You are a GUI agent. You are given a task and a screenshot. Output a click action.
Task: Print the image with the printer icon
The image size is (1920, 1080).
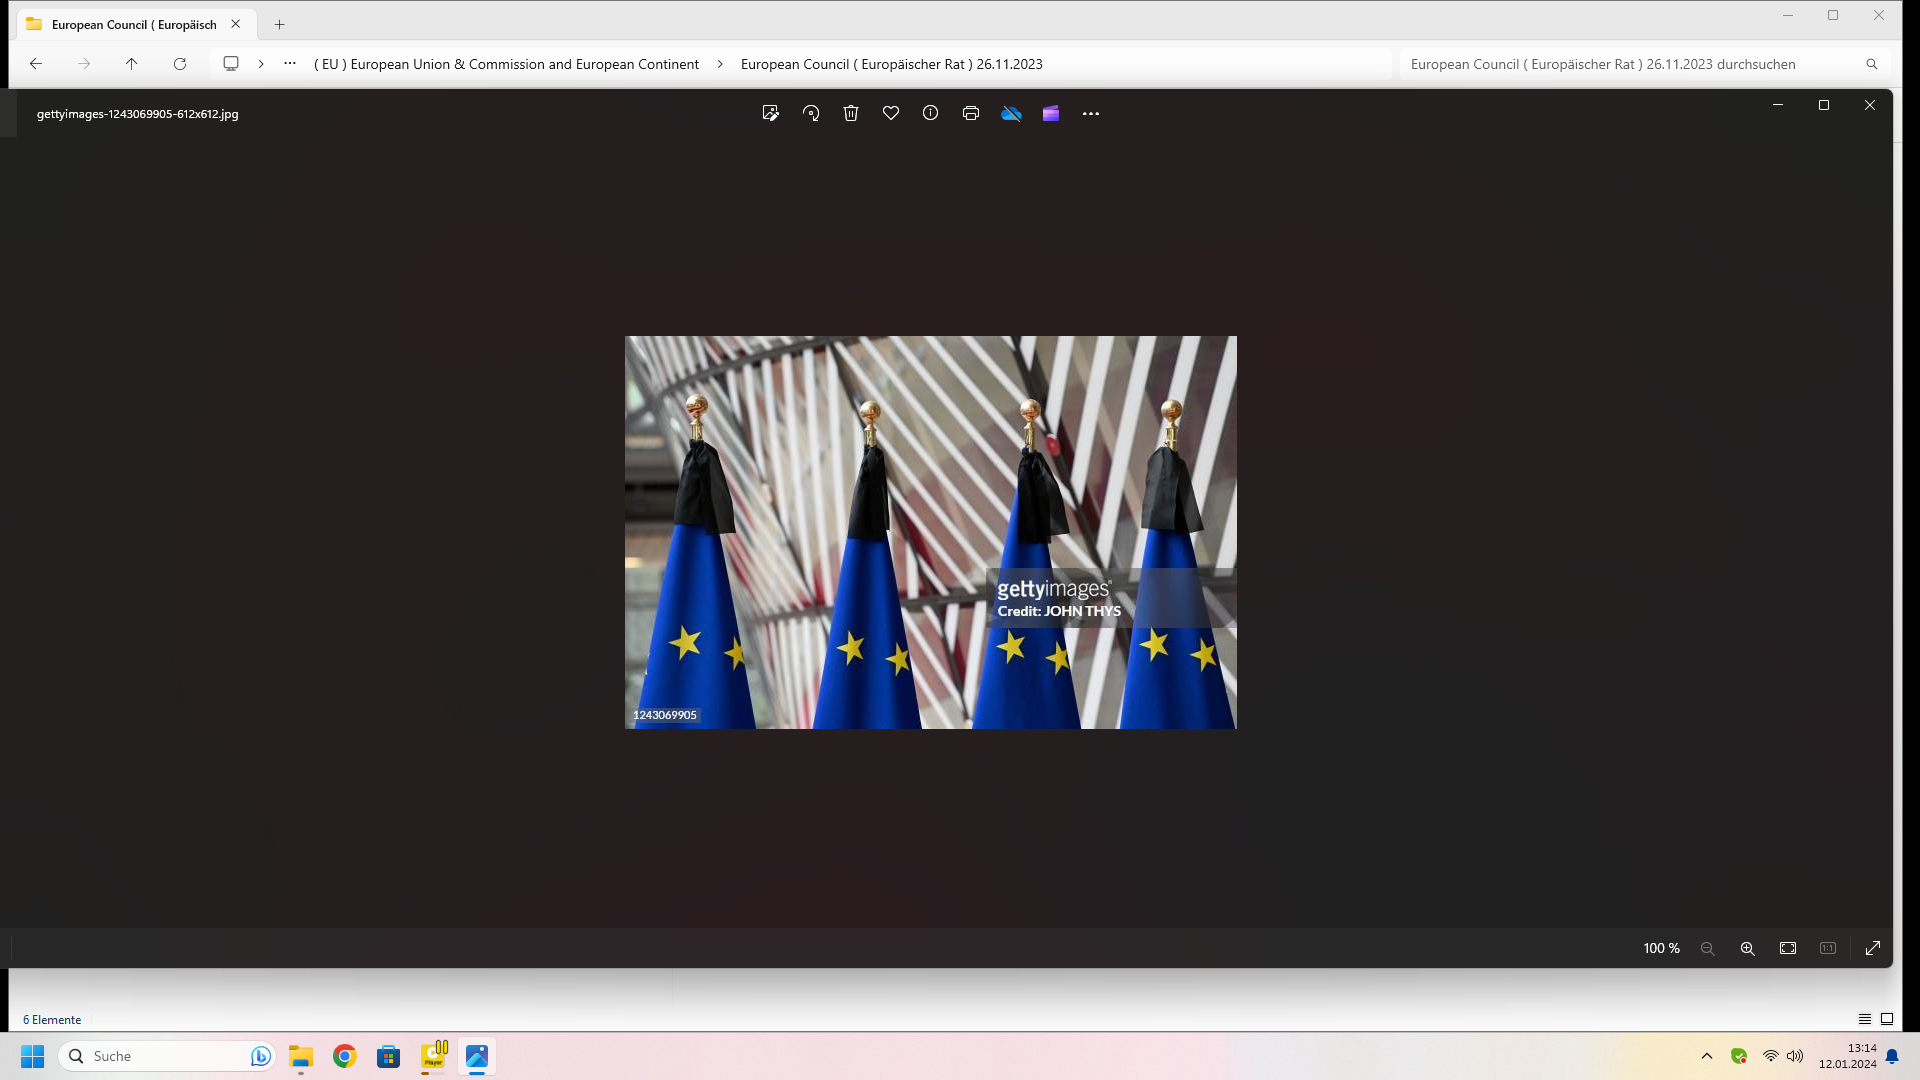971,114
